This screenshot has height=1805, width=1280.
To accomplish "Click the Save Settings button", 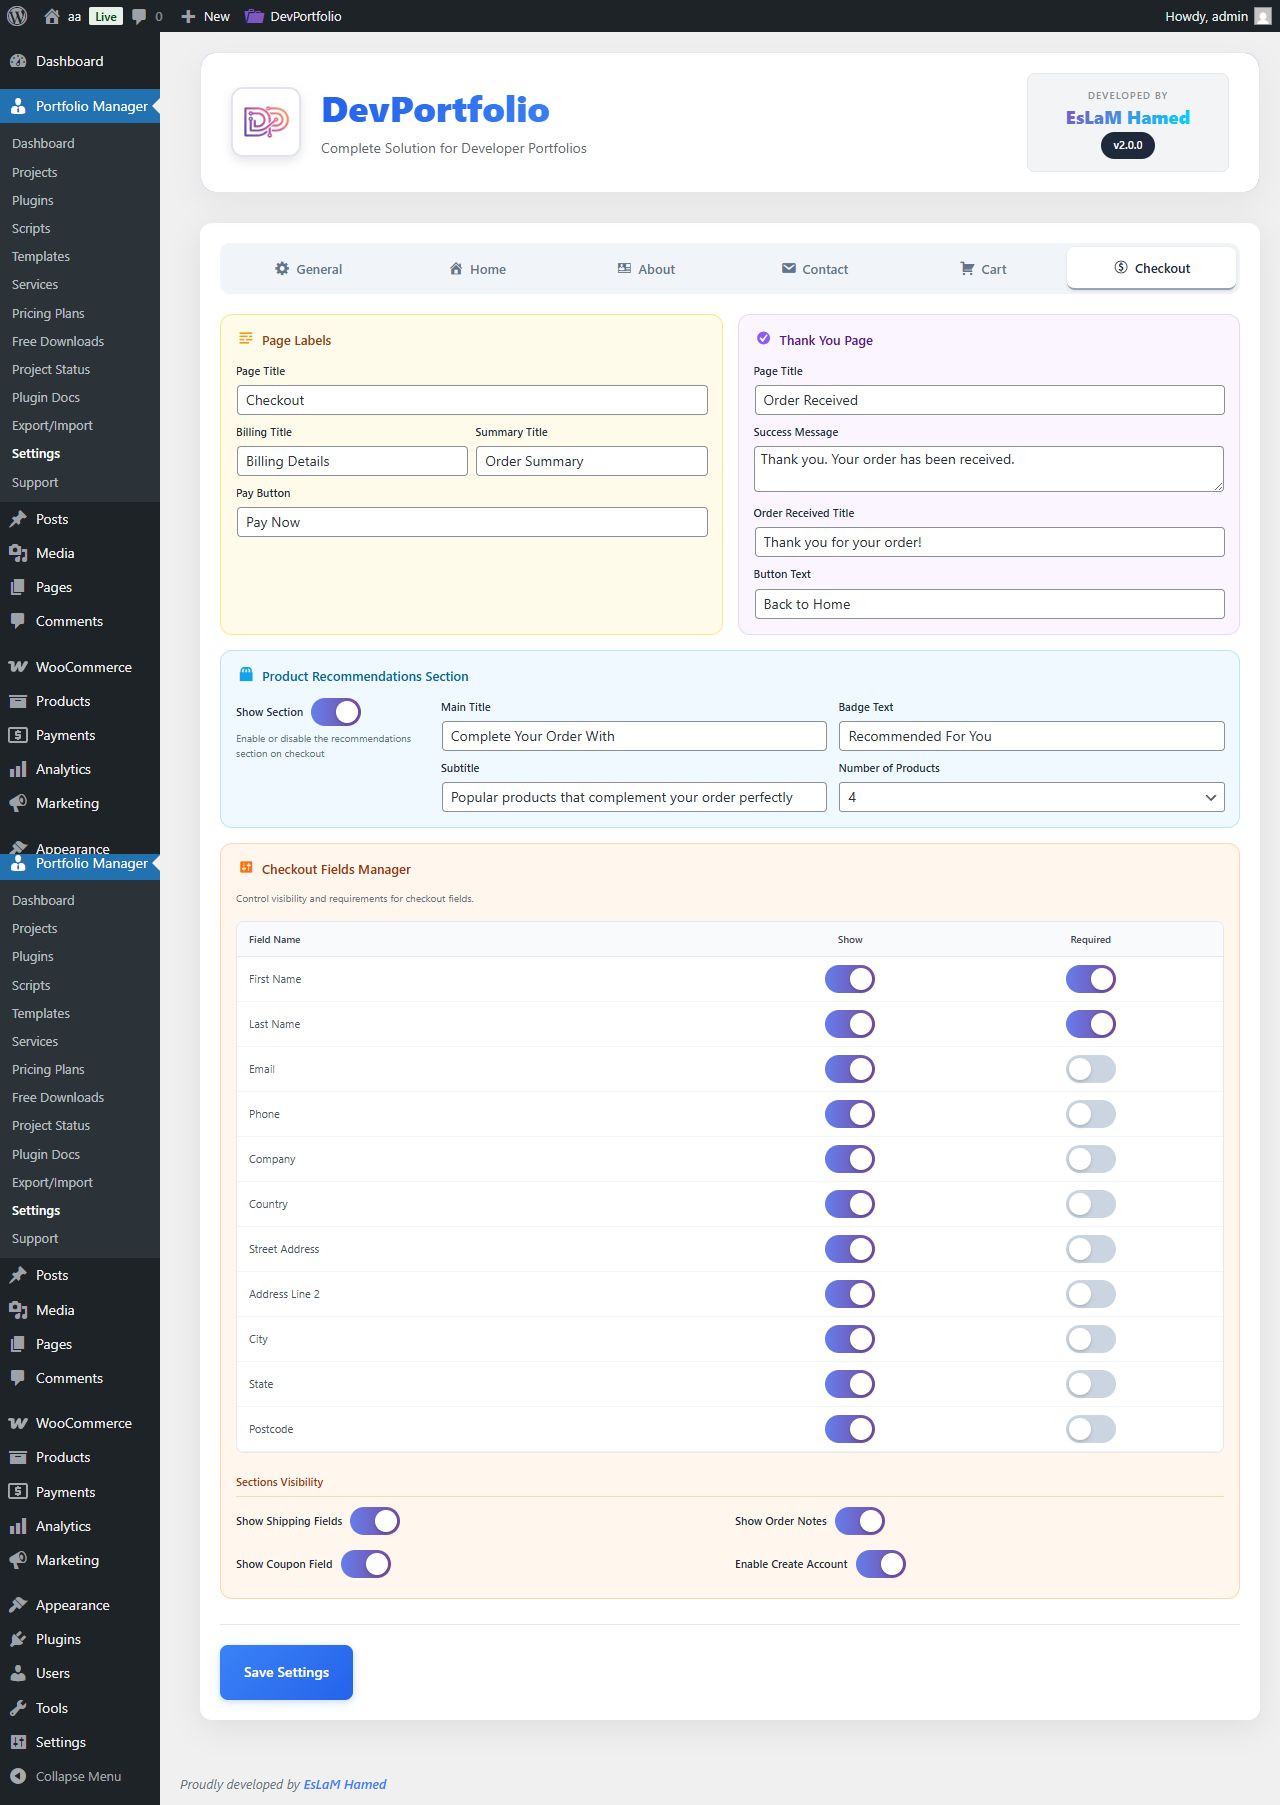I will pos(286,1672).
